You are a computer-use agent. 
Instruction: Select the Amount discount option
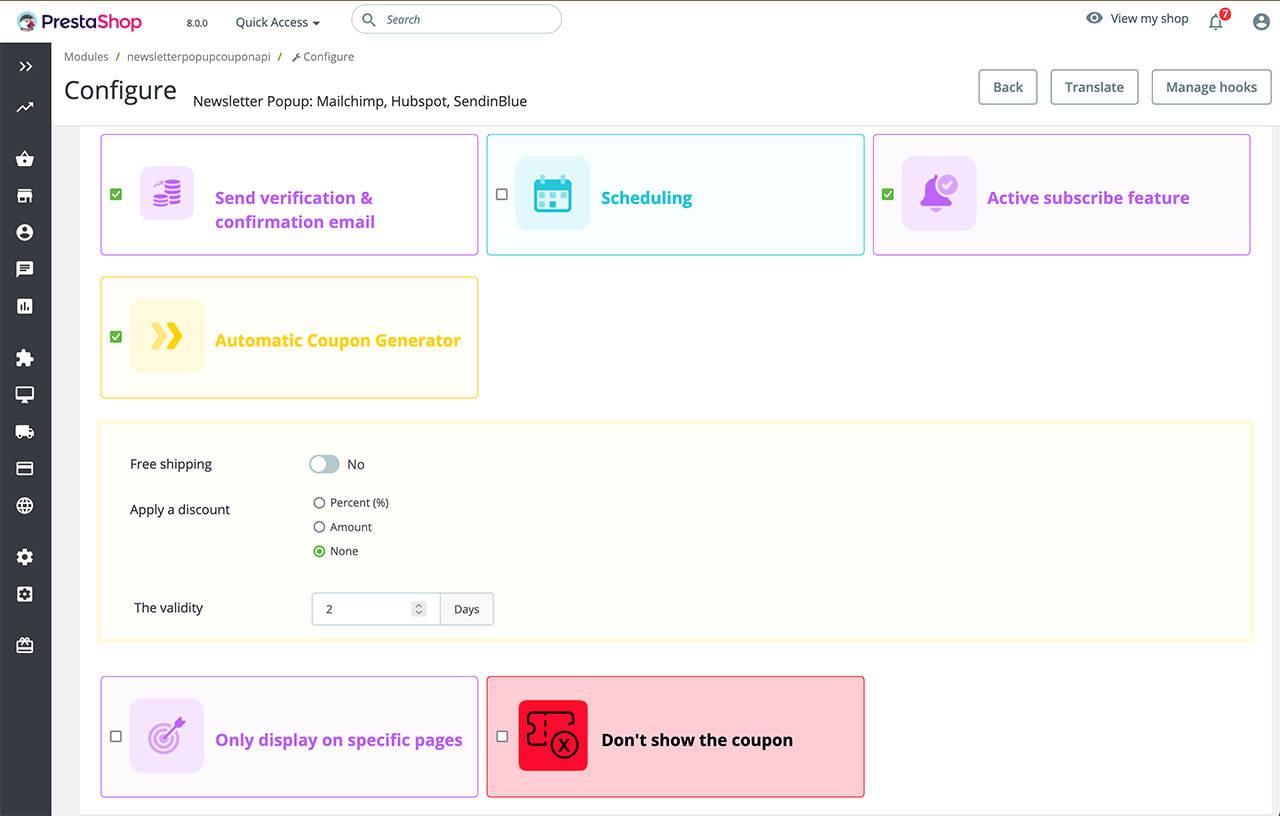coord(320,527)
